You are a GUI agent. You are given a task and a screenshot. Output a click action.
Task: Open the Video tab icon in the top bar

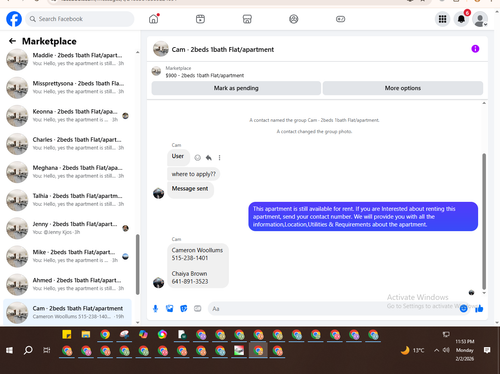coord(200,19)
